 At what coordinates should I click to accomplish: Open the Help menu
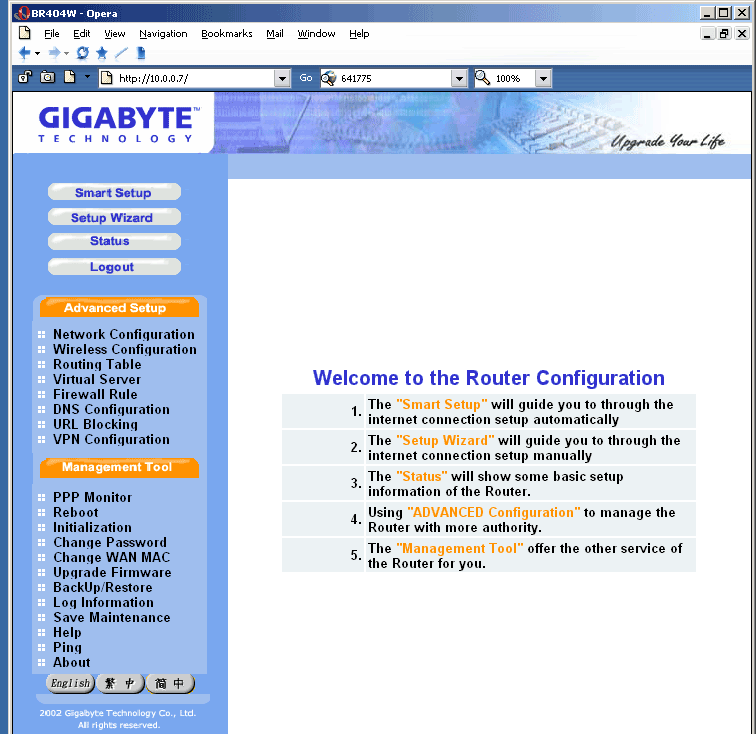tap(359, 34)
